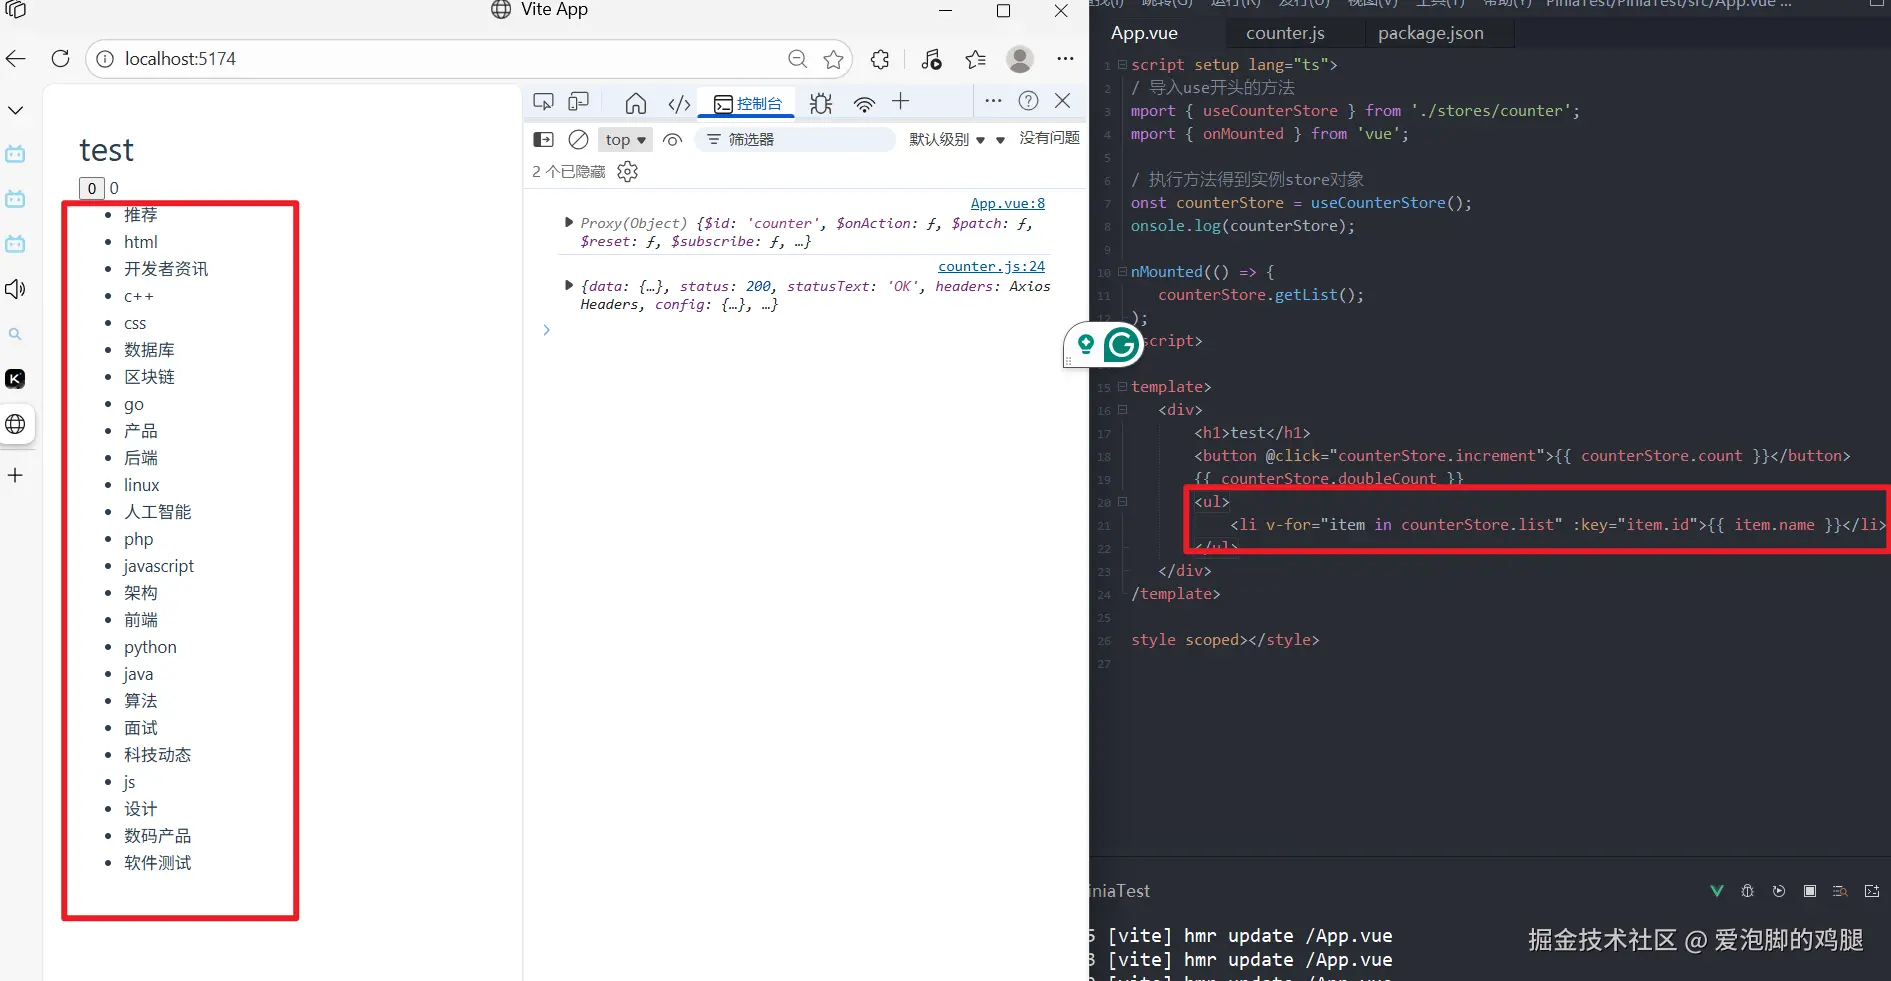The height and width of the screenshot is (981, 1891).
Task: Open browser settings and more menu
Action: (1065, 59)
